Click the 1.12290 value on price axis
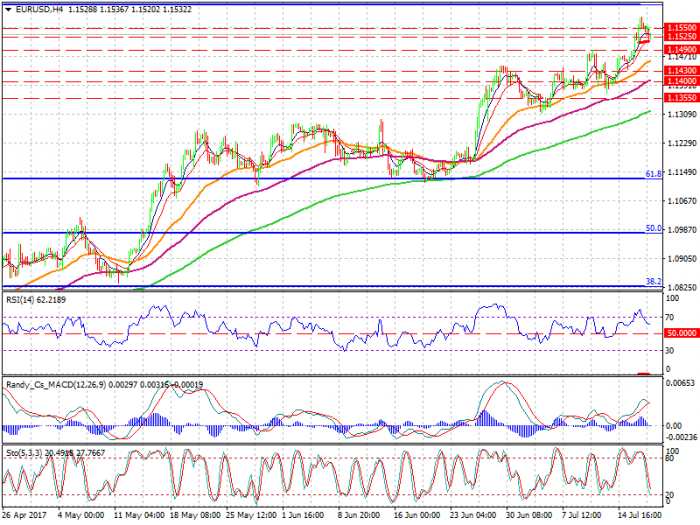Image resolution: width=700 pixels, height=525 pixels. coord(682,143)
